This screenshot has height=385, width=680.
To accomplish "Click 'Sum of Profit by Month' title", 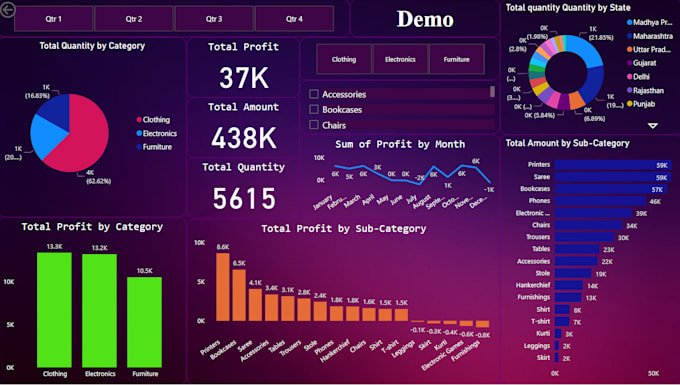I will (x=400, y=144).
